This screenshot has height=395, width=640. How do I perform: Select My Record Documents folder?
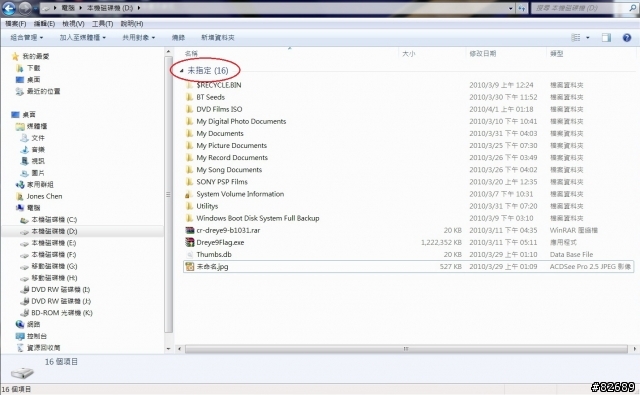coord(232,158)
